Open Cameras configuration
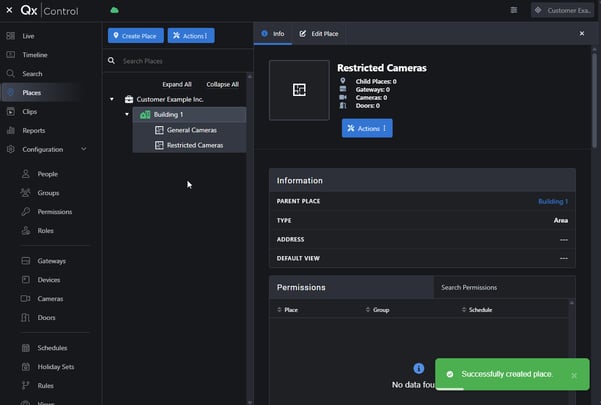601x405 pixels. 50,298
